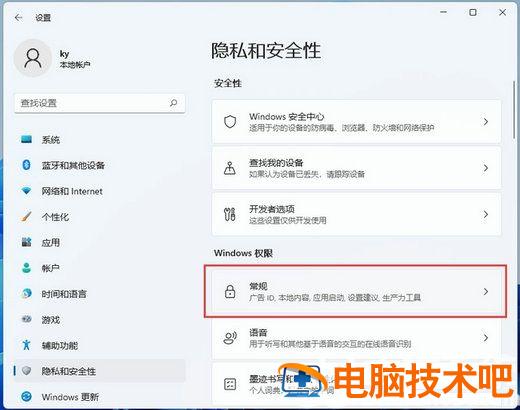Click the Bluetooth icon for 蓝牙和其他设备

click(x=26, y=165)
